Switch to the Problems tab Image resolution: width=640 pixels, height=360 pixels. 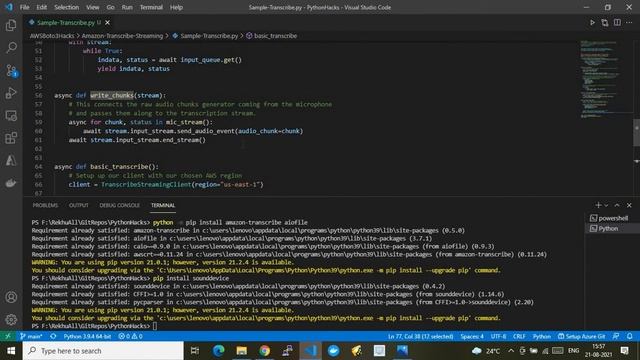45,205
